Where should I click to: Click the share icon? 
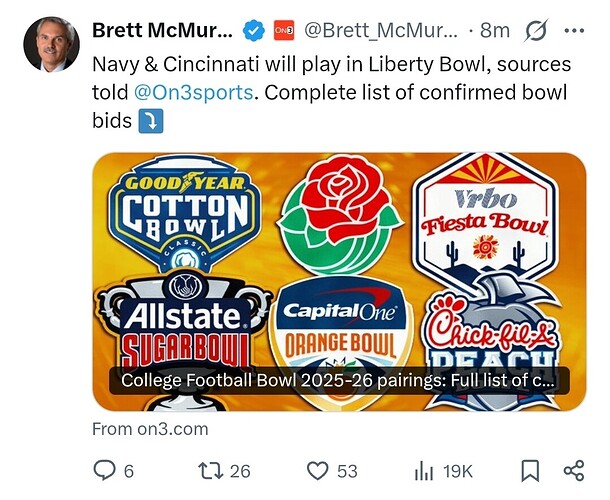pos(574,470)
